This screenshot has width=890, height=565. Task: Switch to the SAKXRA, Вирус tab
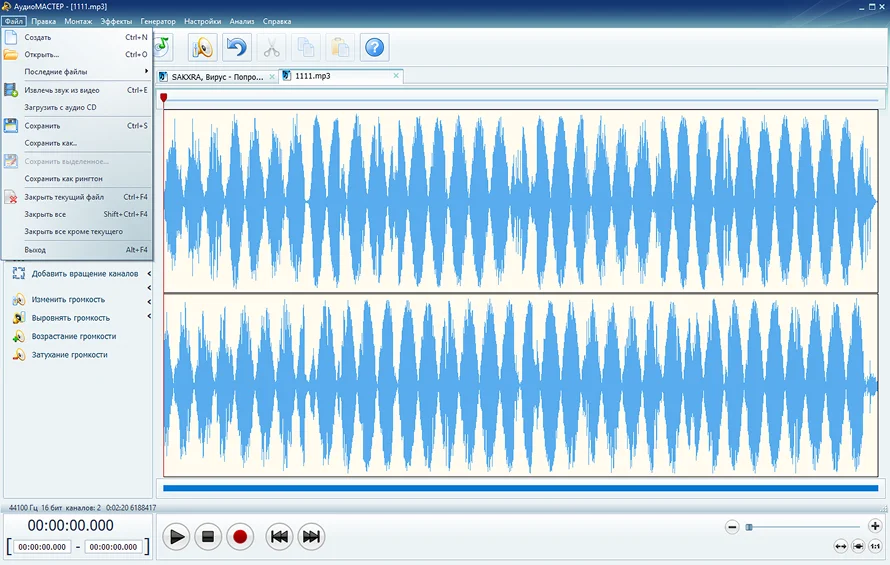click(x=217, y=76)
